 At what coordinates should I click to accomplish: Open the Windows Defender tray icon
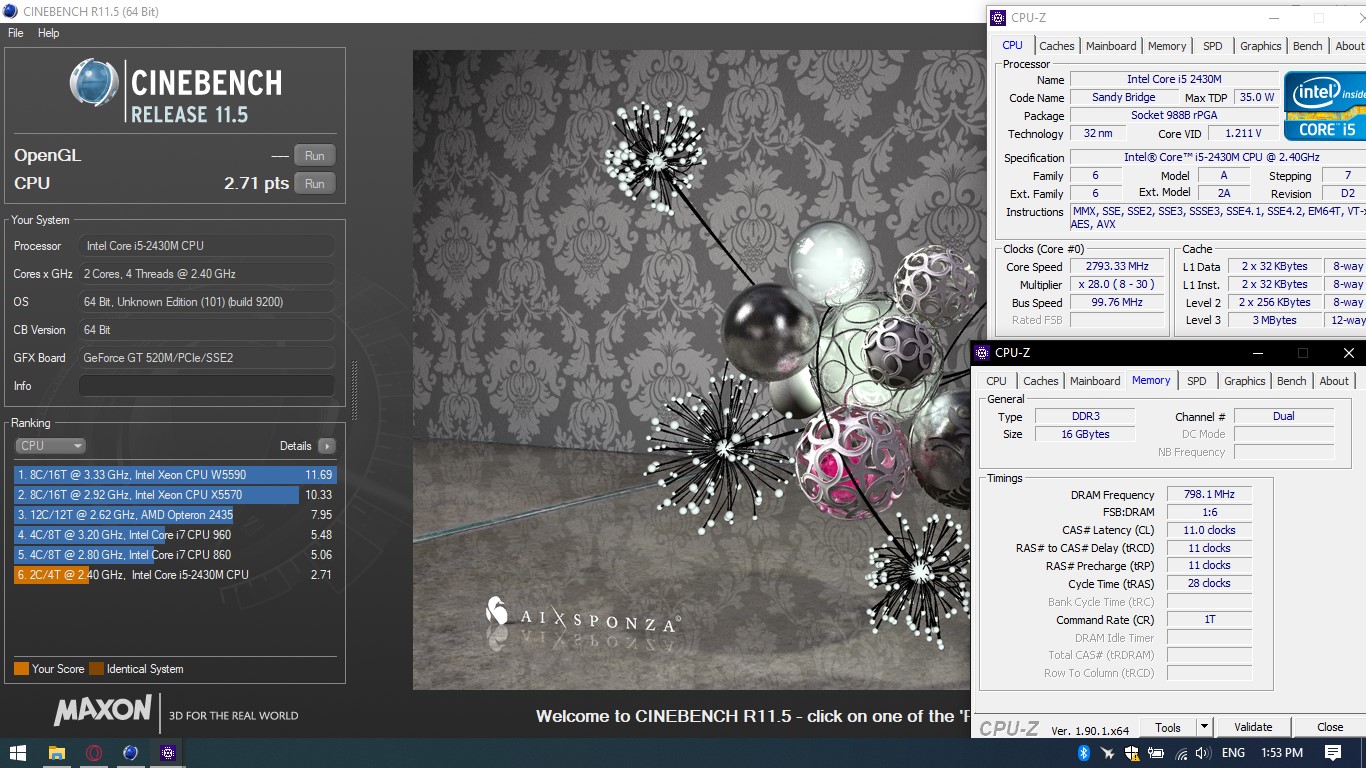click(1132, 753)
